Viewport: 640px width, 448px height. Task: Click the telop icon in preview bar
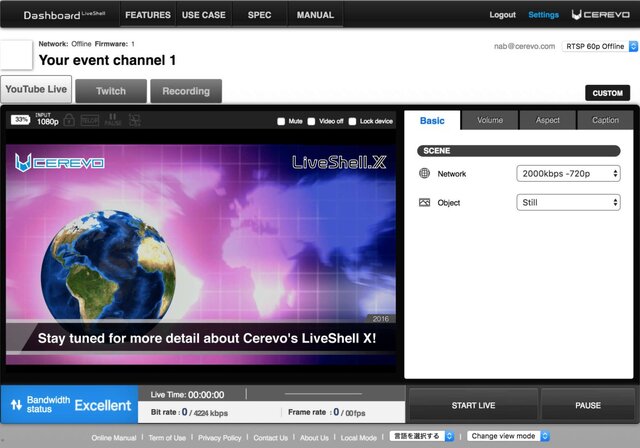tap(90, 120)
